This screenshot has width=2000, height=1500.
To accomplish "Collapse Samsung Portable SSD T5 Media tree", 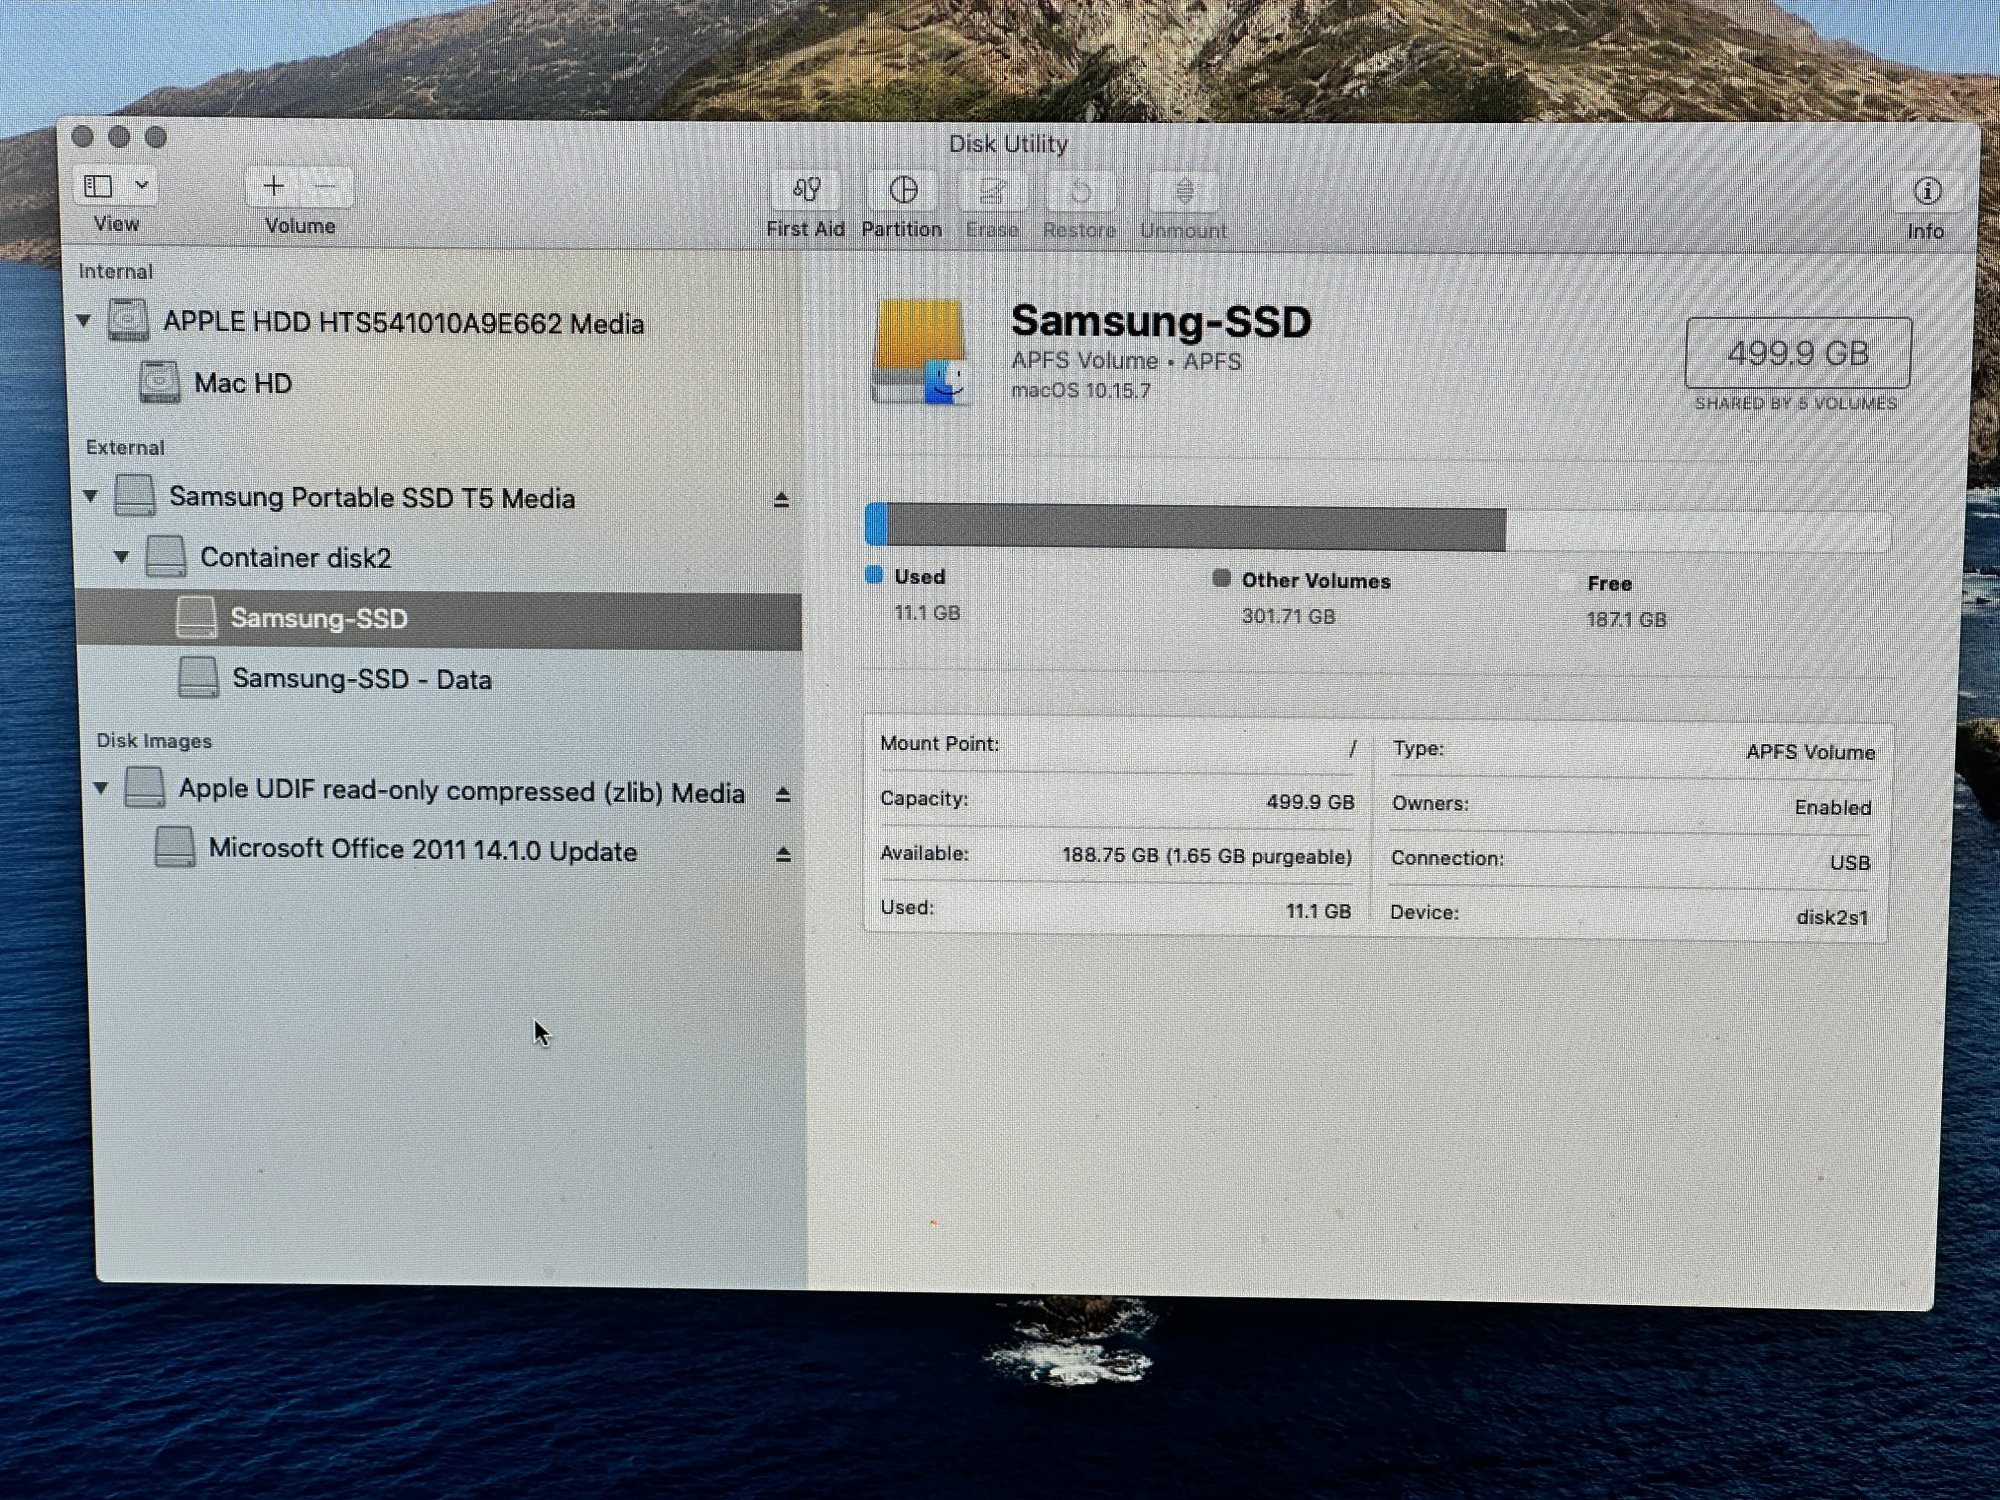I will pos(91,496).
